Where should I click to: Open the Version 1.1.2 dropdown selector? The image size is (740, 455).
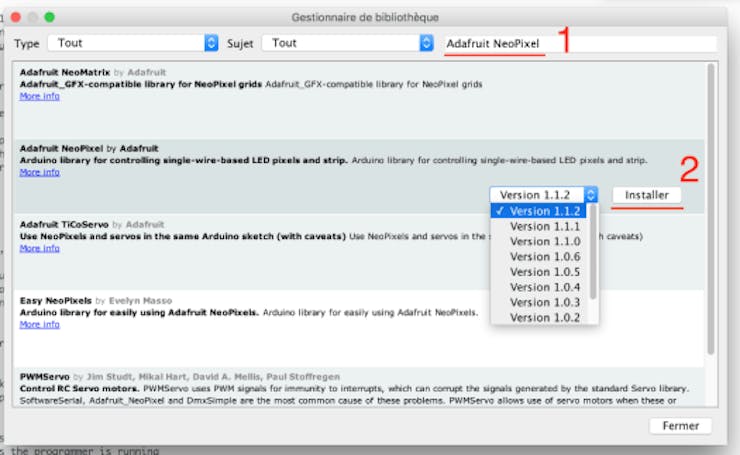[544, 194]
